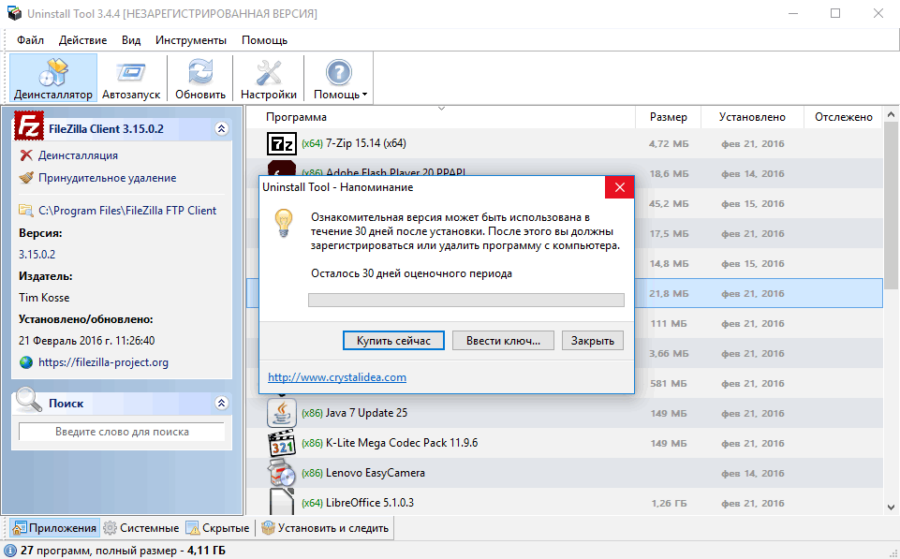900x559 pixels.
Task: Click the 4,72 МБ size of 7-Zip
Action: tap(668, 143)
